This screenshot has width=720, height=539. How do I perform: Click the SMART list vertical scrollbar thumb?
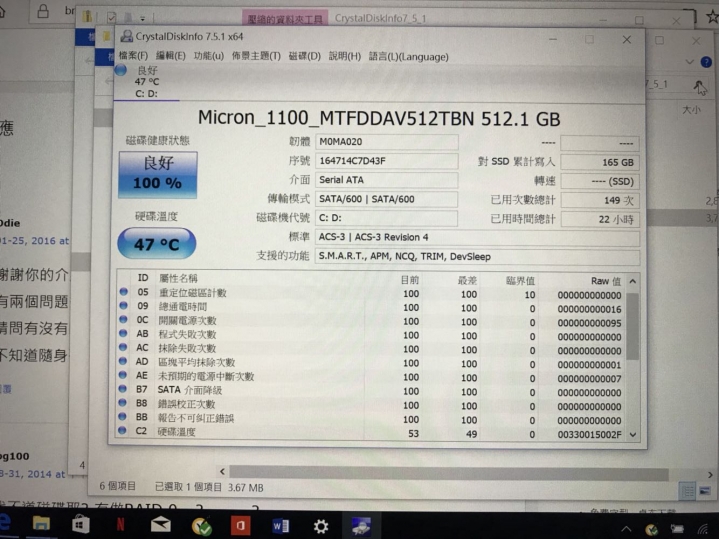click(633, 326)
